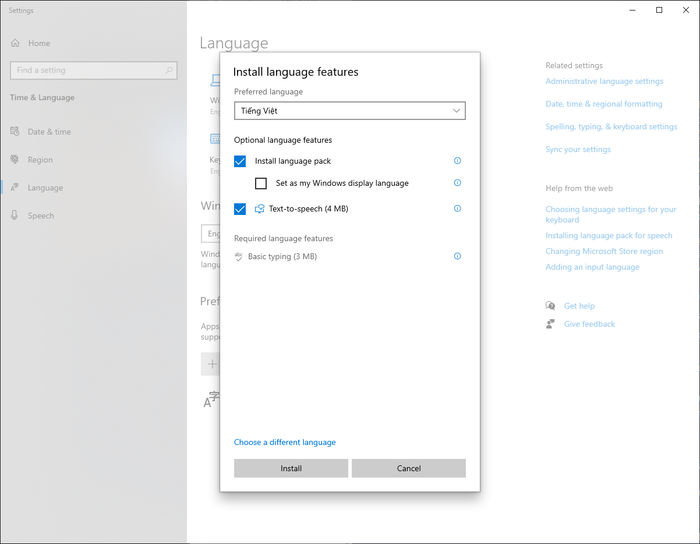This screenshot has height=544, width=700.
Task: Click the info icon beside Set as my Windows display language
Action: click(x=457, y=183)
